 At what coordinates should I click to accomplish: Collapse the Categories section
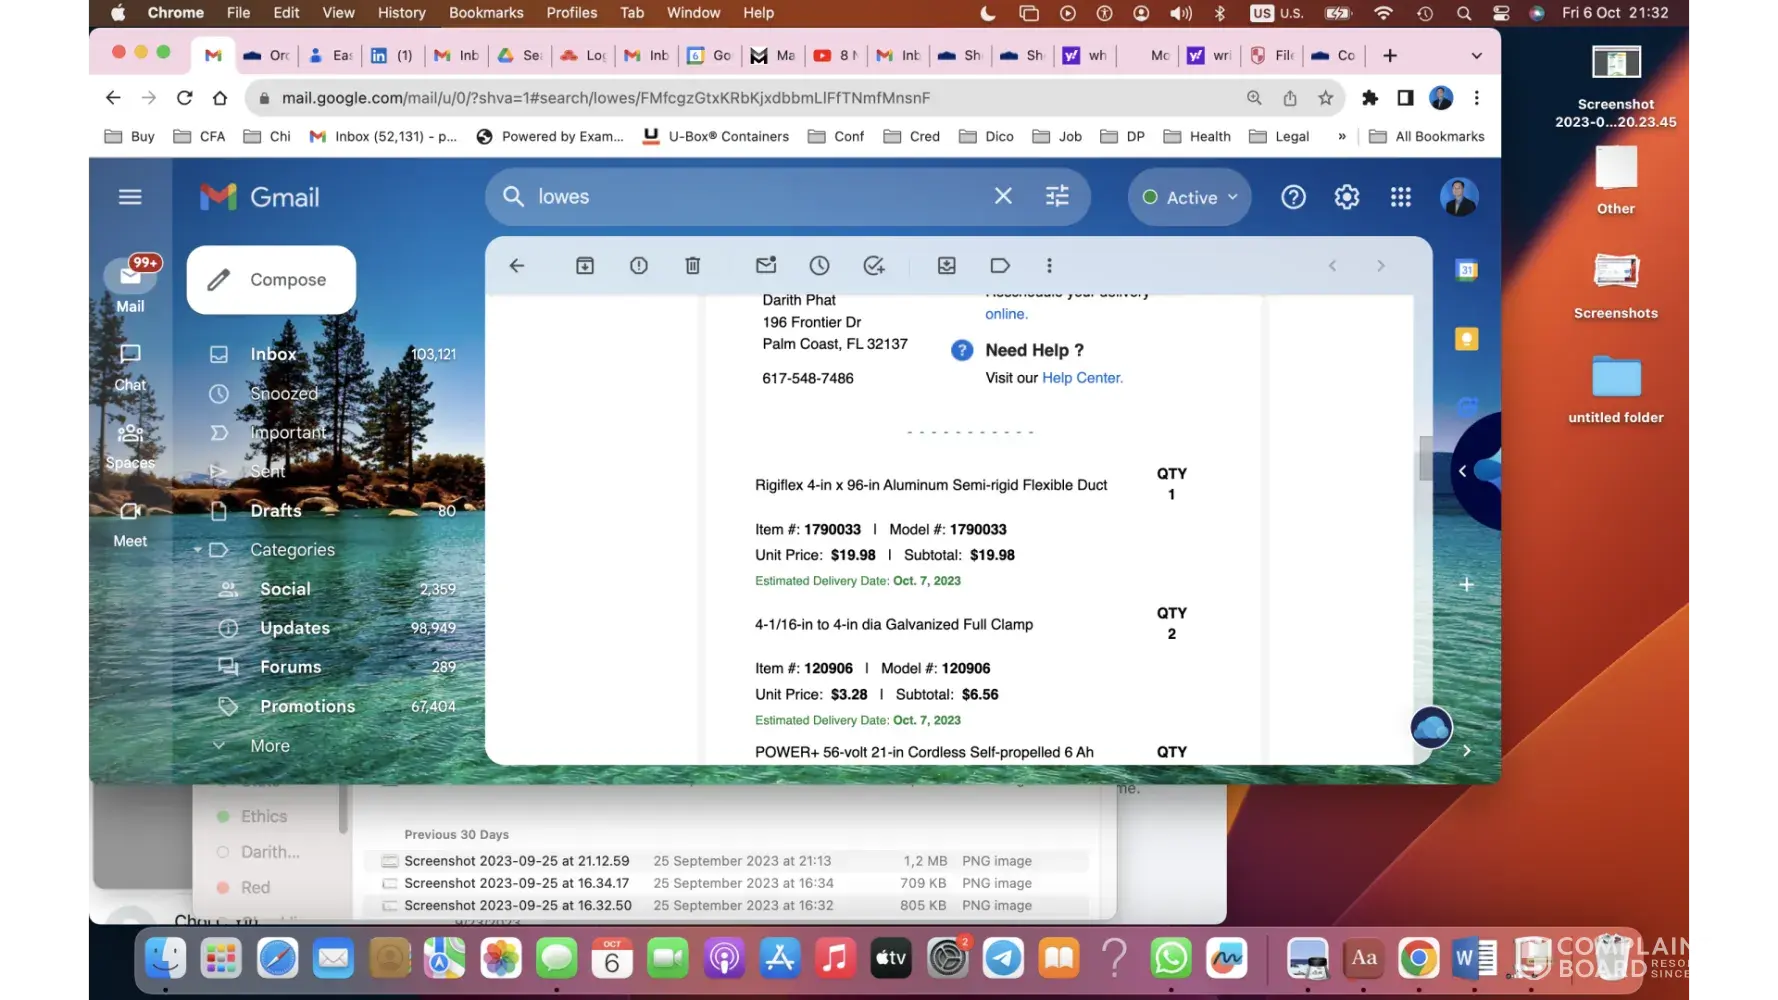click(198, 550)
